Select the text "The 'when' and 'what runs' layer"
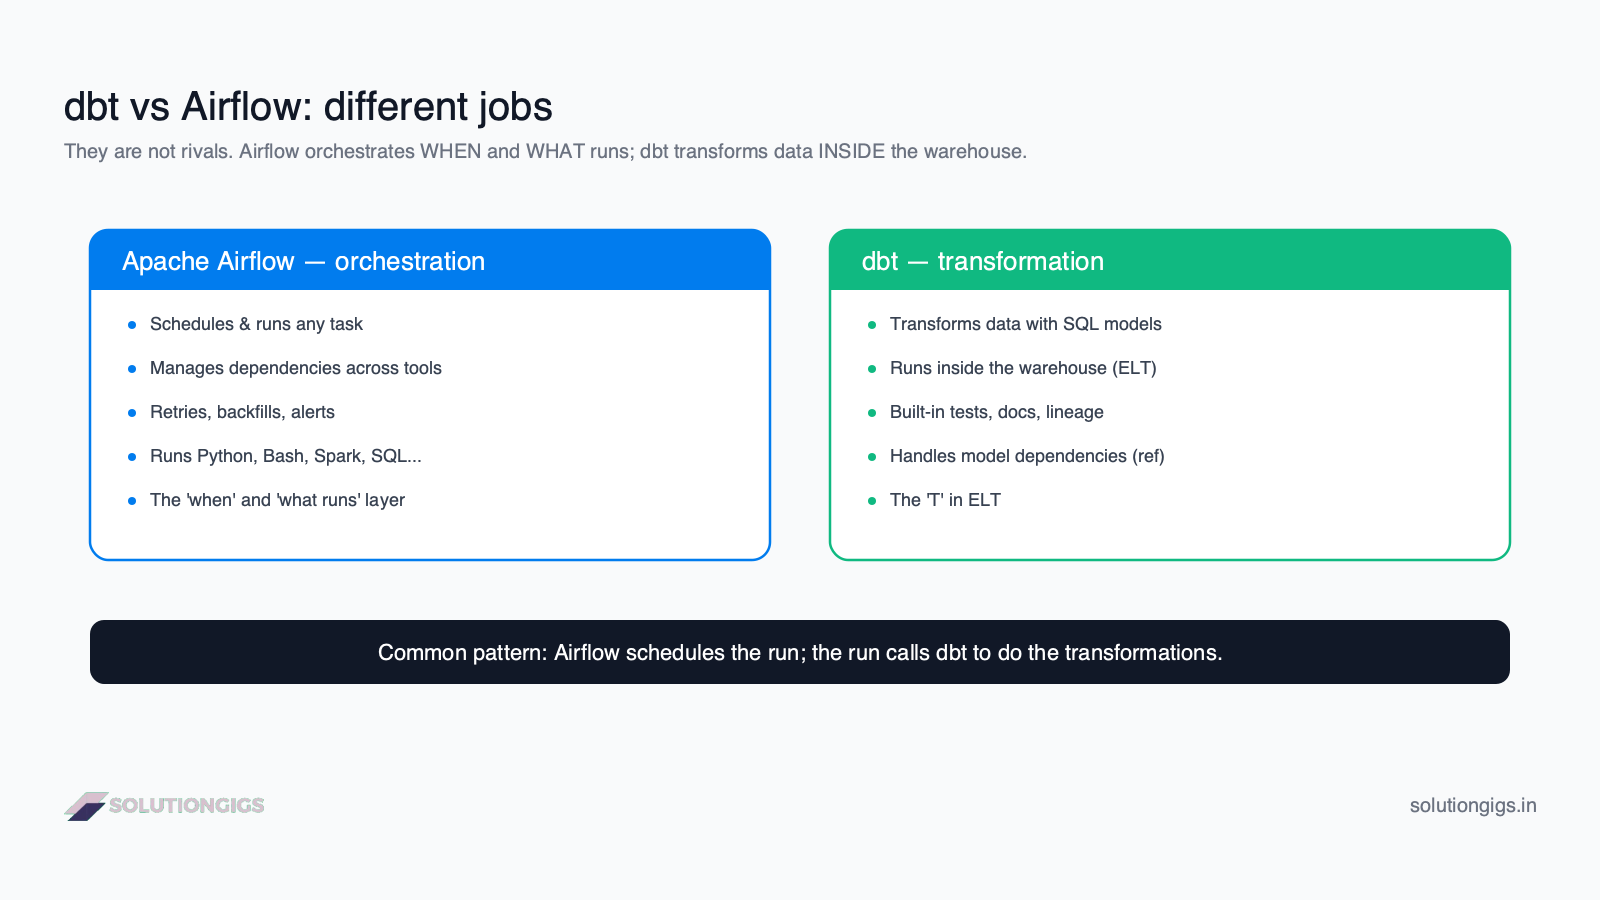Screen dimensions: 1600x900 click(x=277, y=500)
